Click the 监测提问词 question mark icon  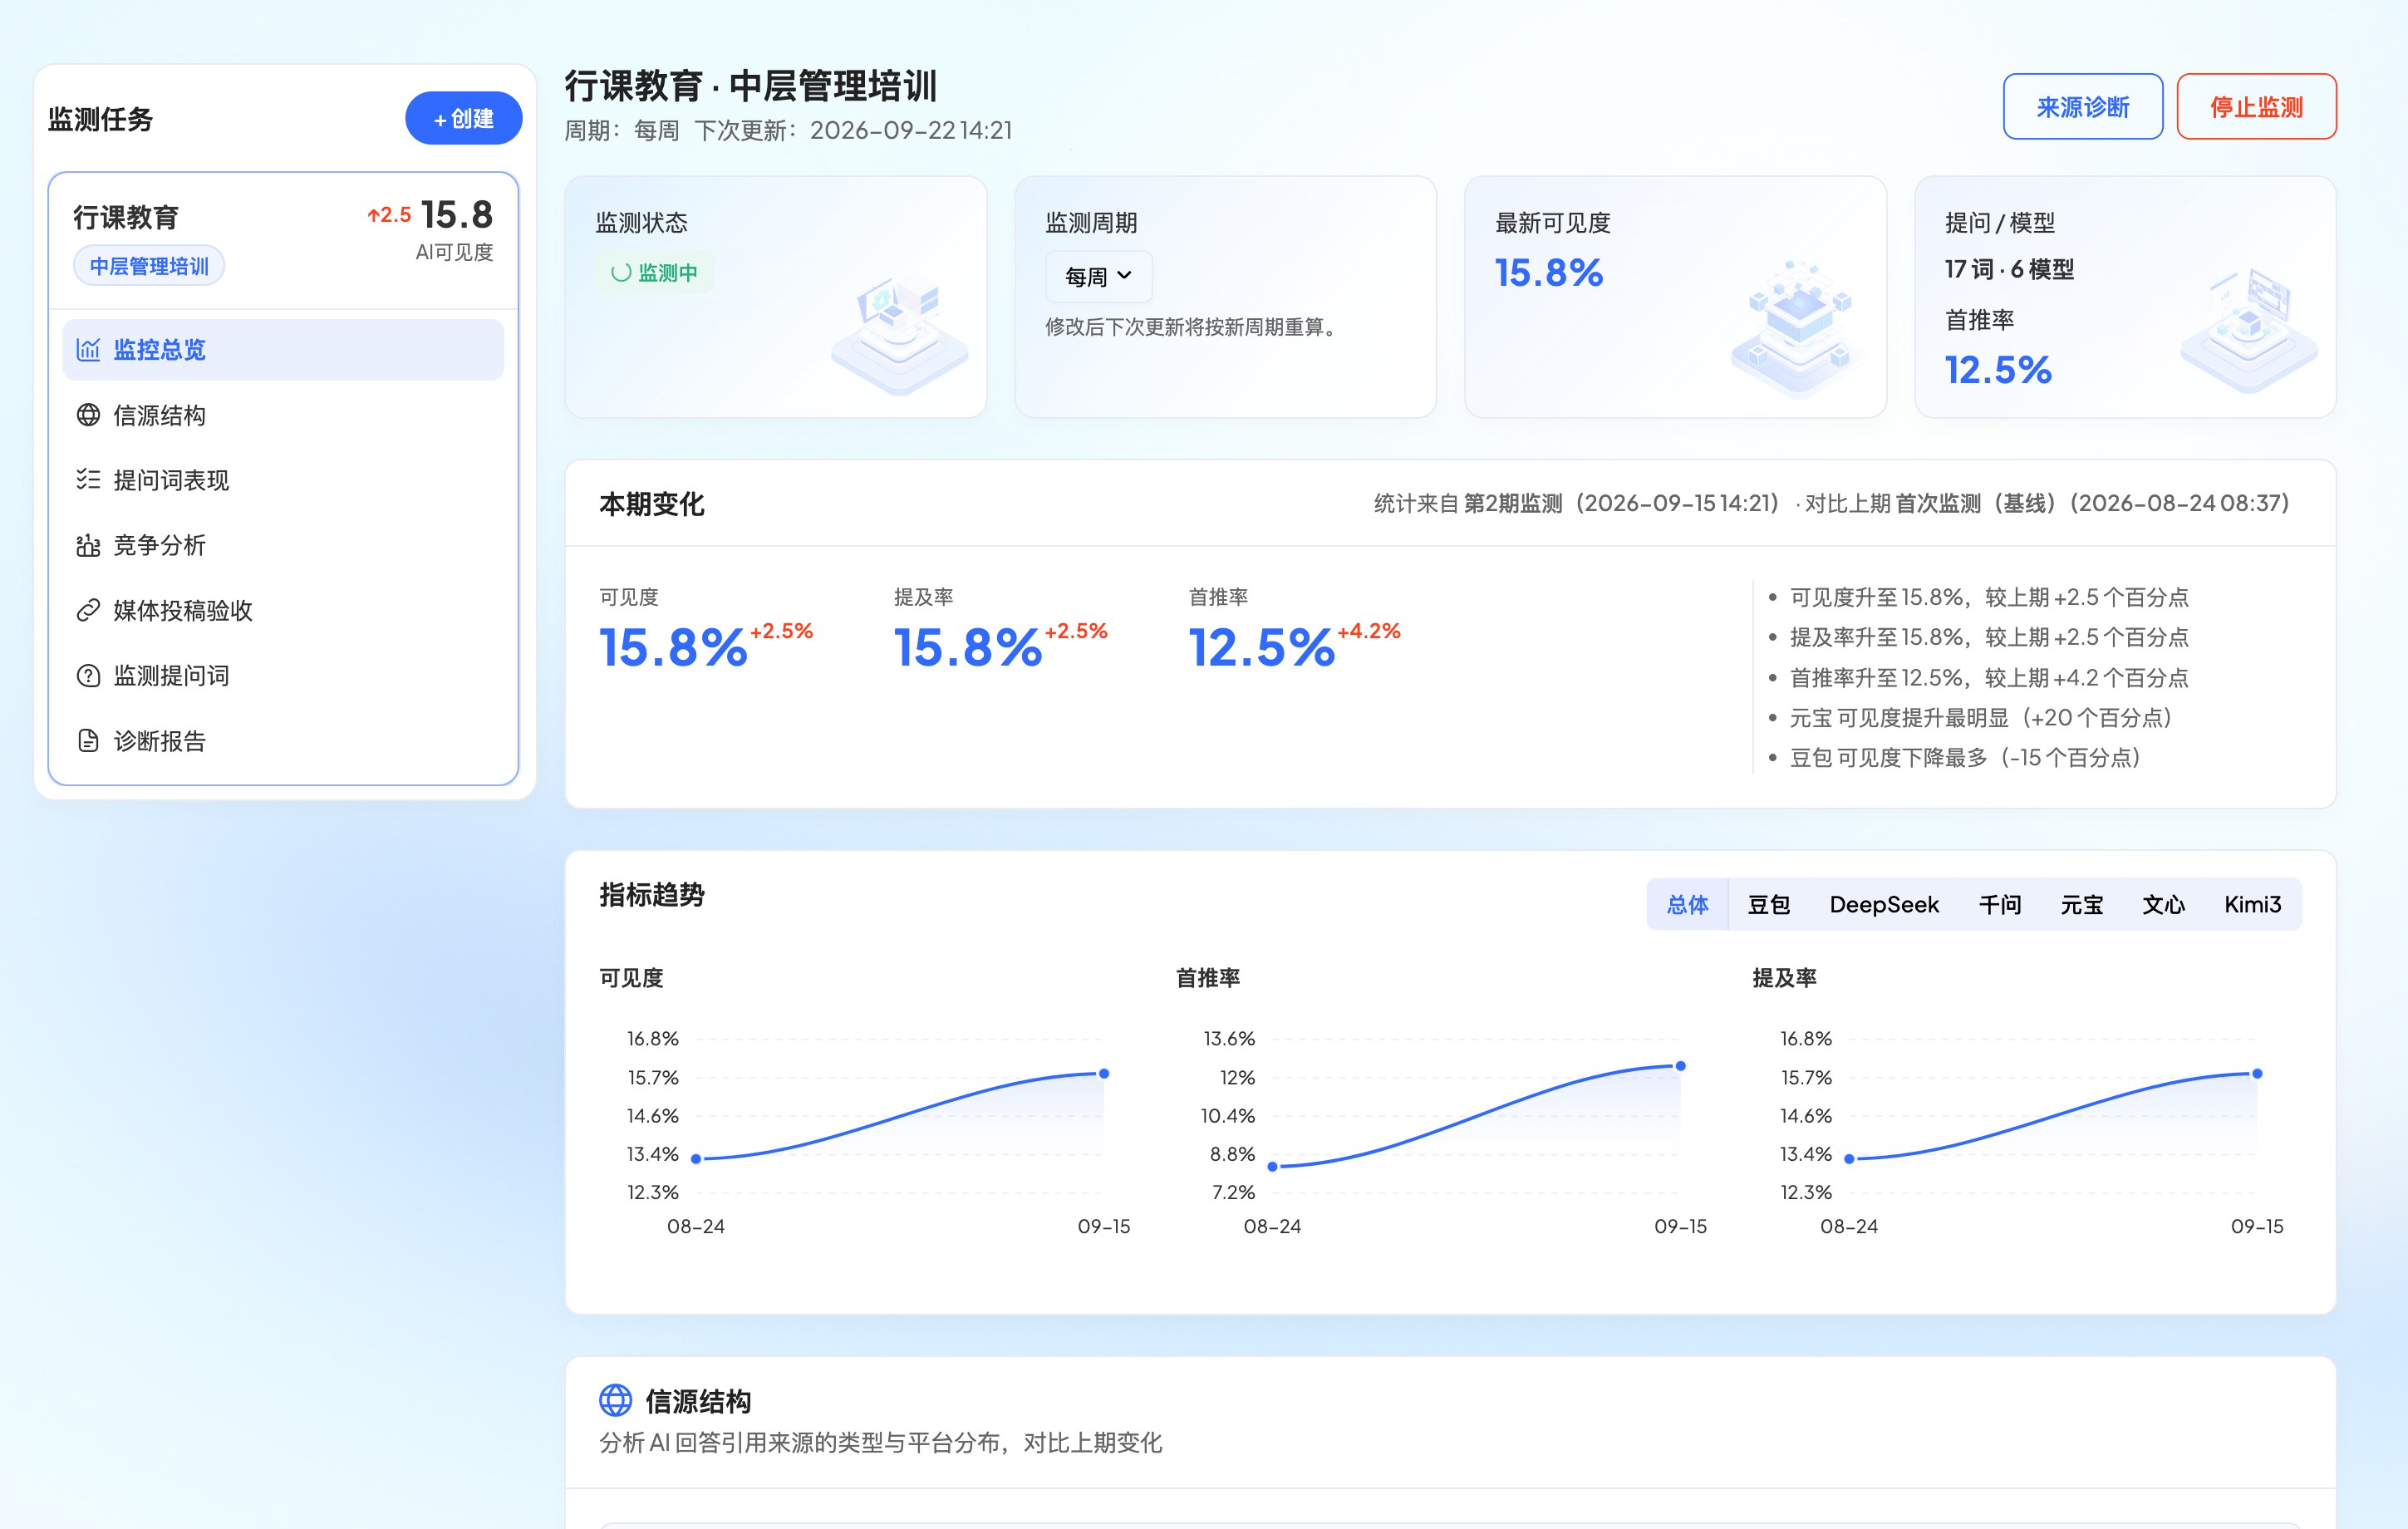[88, 676]
